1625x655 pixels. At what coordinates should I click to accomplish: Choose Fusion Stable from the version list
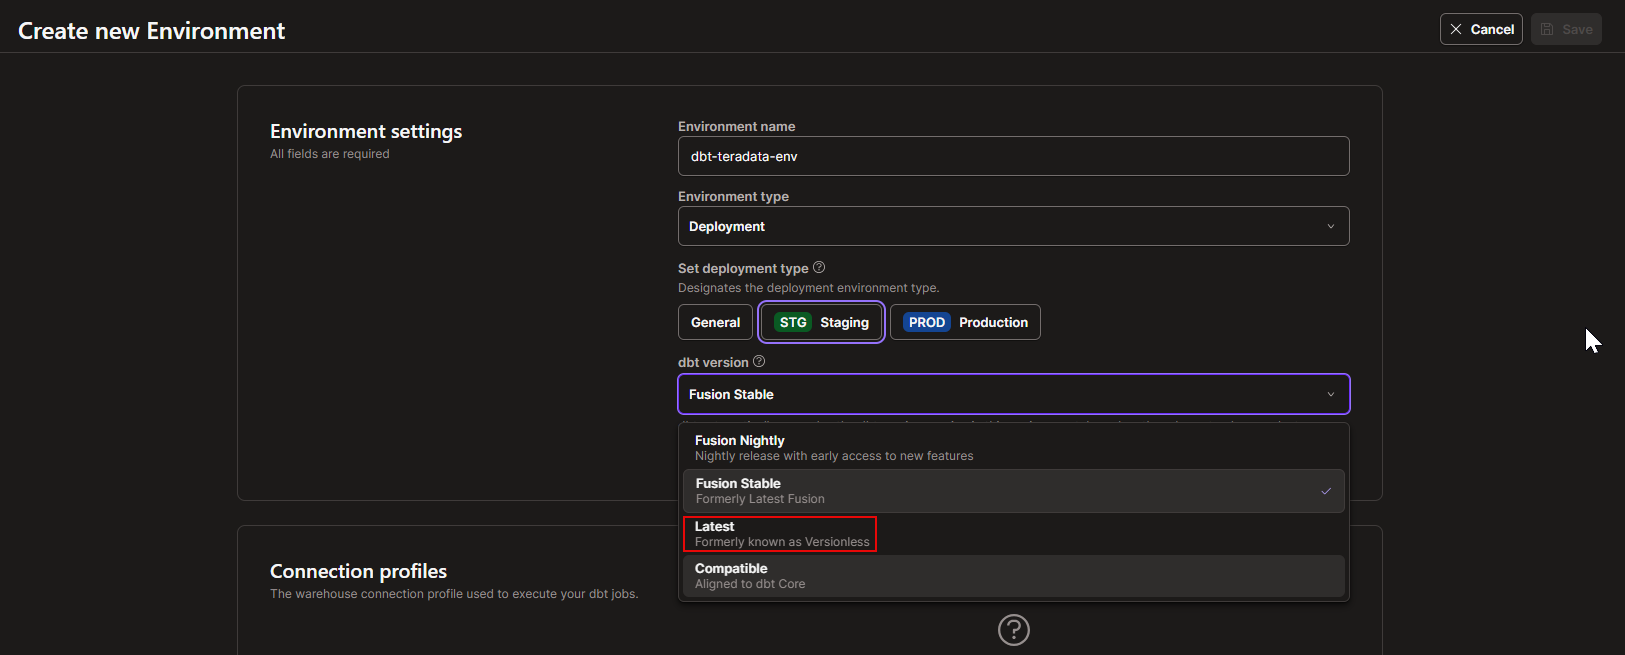click(1013, 491)
